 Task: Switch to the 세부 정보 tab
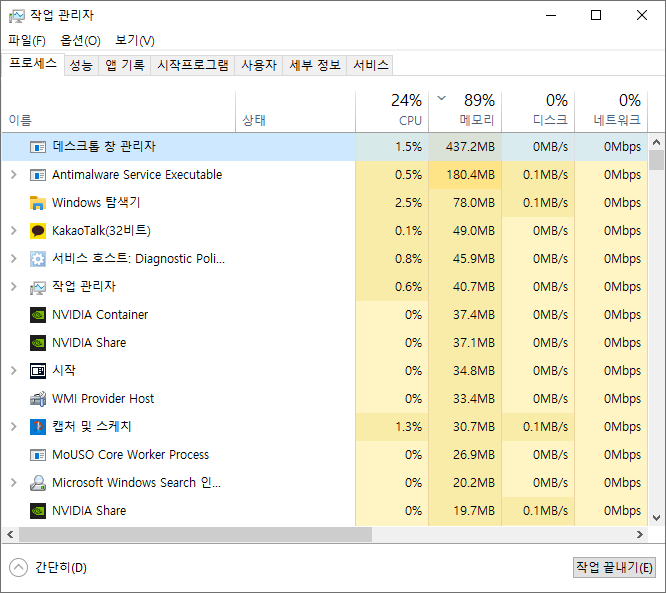click(x=315, y=65)
